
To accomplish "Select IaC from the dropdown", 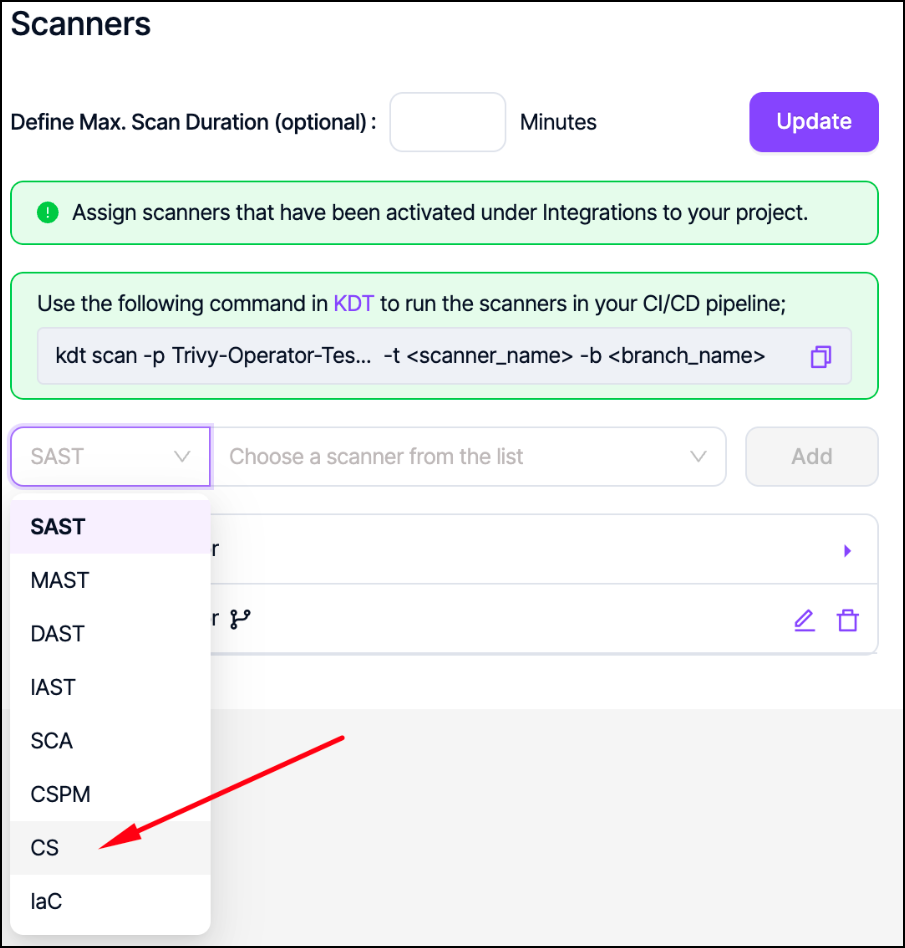I will [x=46, y=902].
